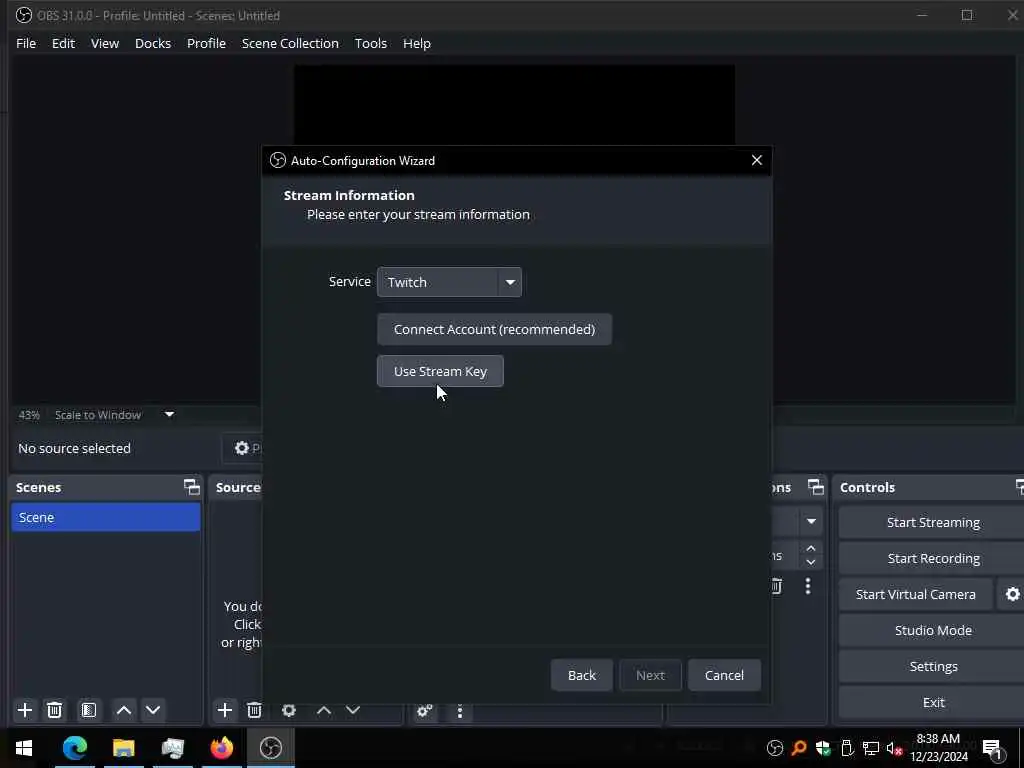1024x768 pixels.
Task: Open the File menu
Action: [26, 43]
